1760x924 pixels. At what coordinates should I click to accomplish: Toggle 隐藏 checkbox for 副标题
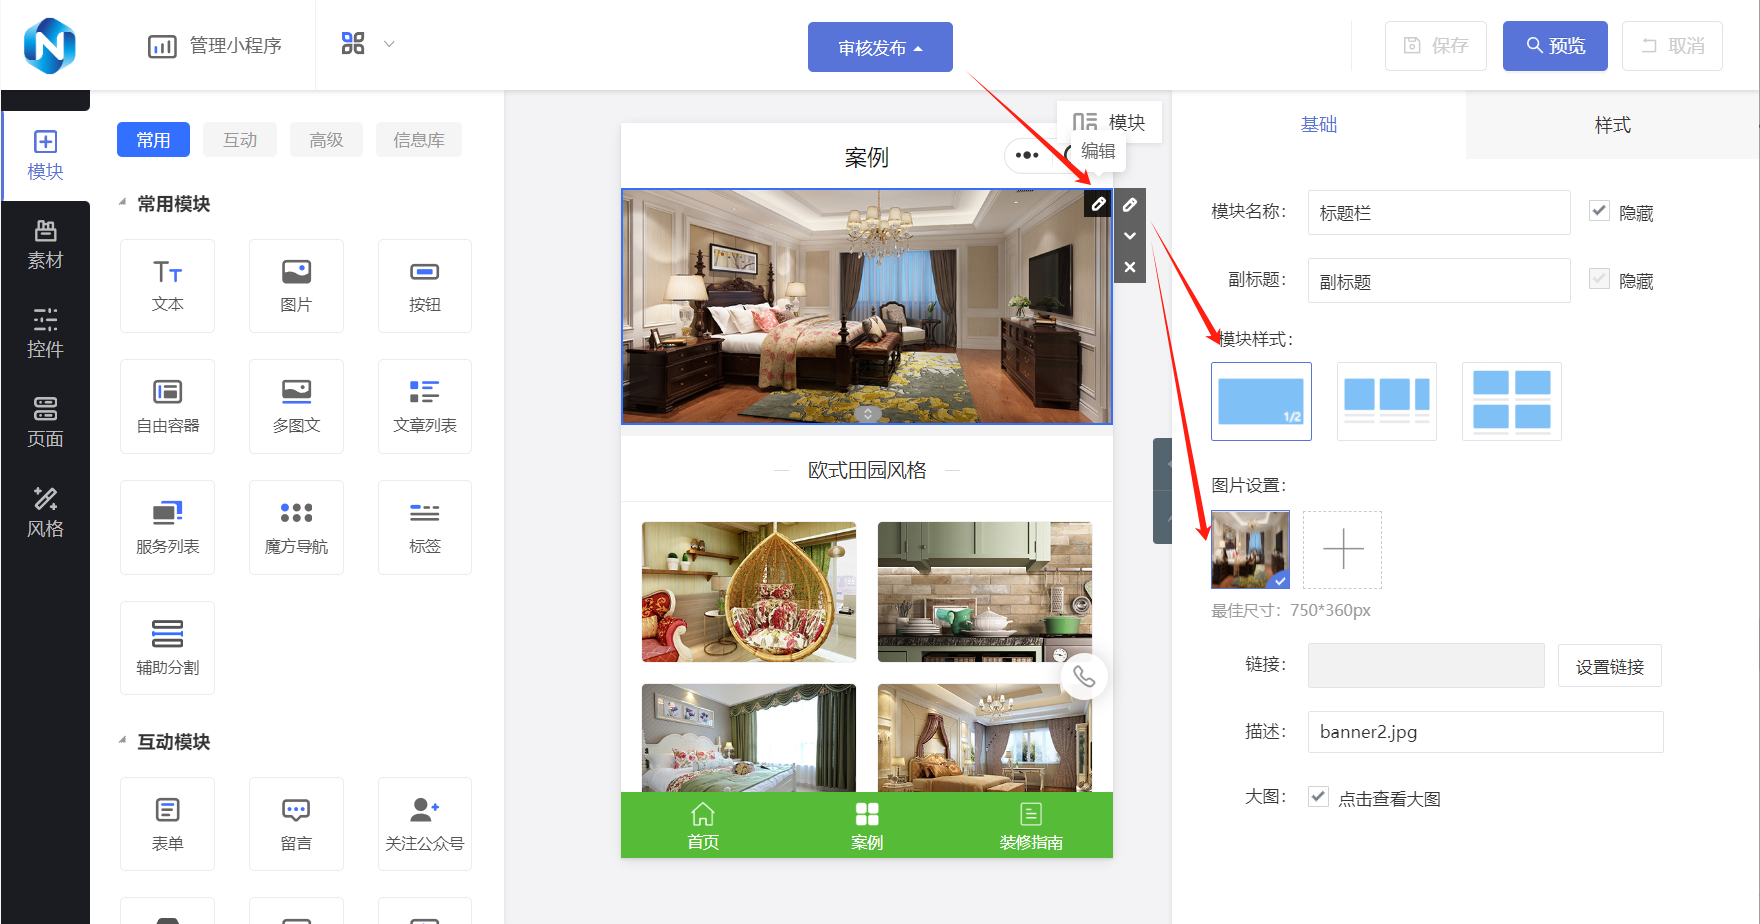click(1600, 279)
